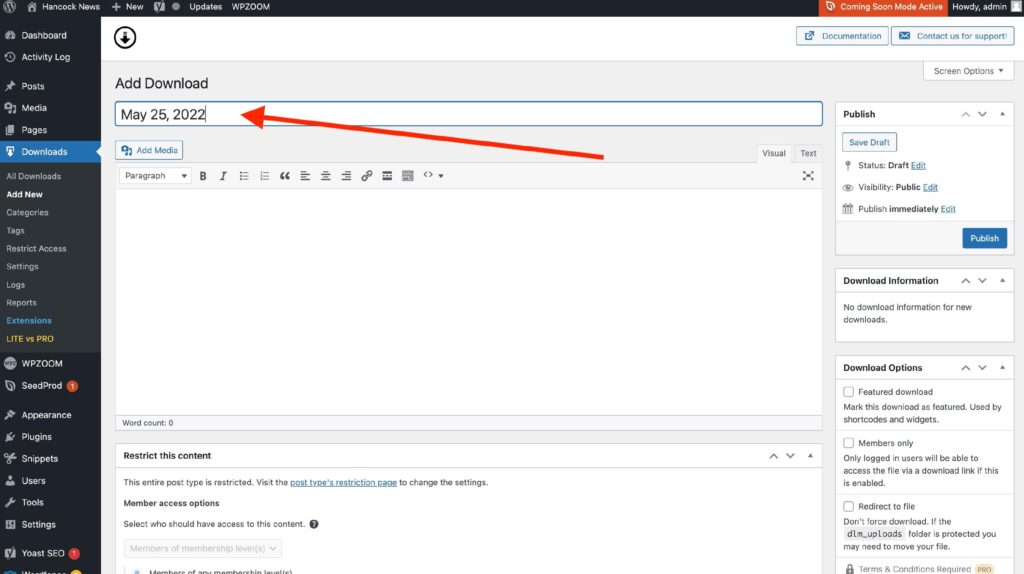Tick the Redirect to file checkbox

tap(849, 507)
